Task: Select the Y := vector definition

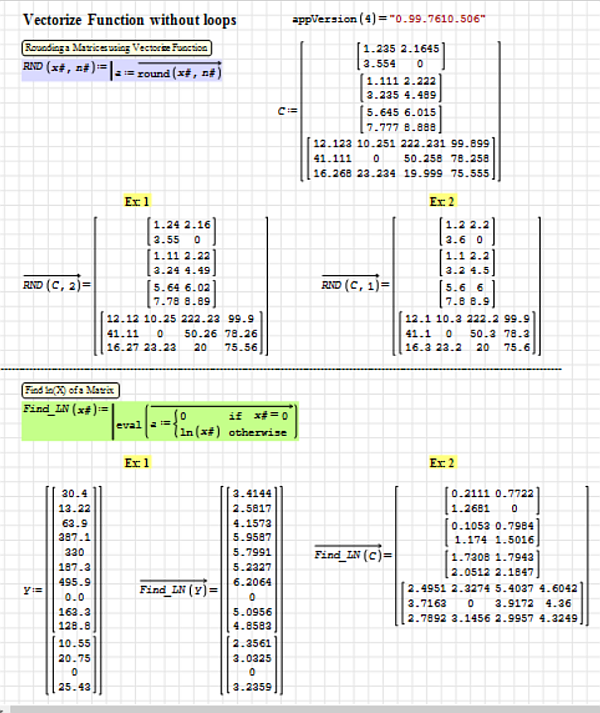Action: [x=28, y=590]
